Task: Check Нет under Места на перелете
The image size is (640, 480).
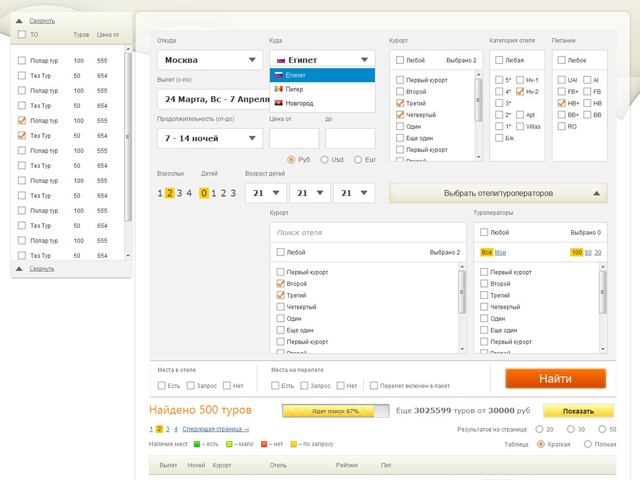Action: pos(340,385)
